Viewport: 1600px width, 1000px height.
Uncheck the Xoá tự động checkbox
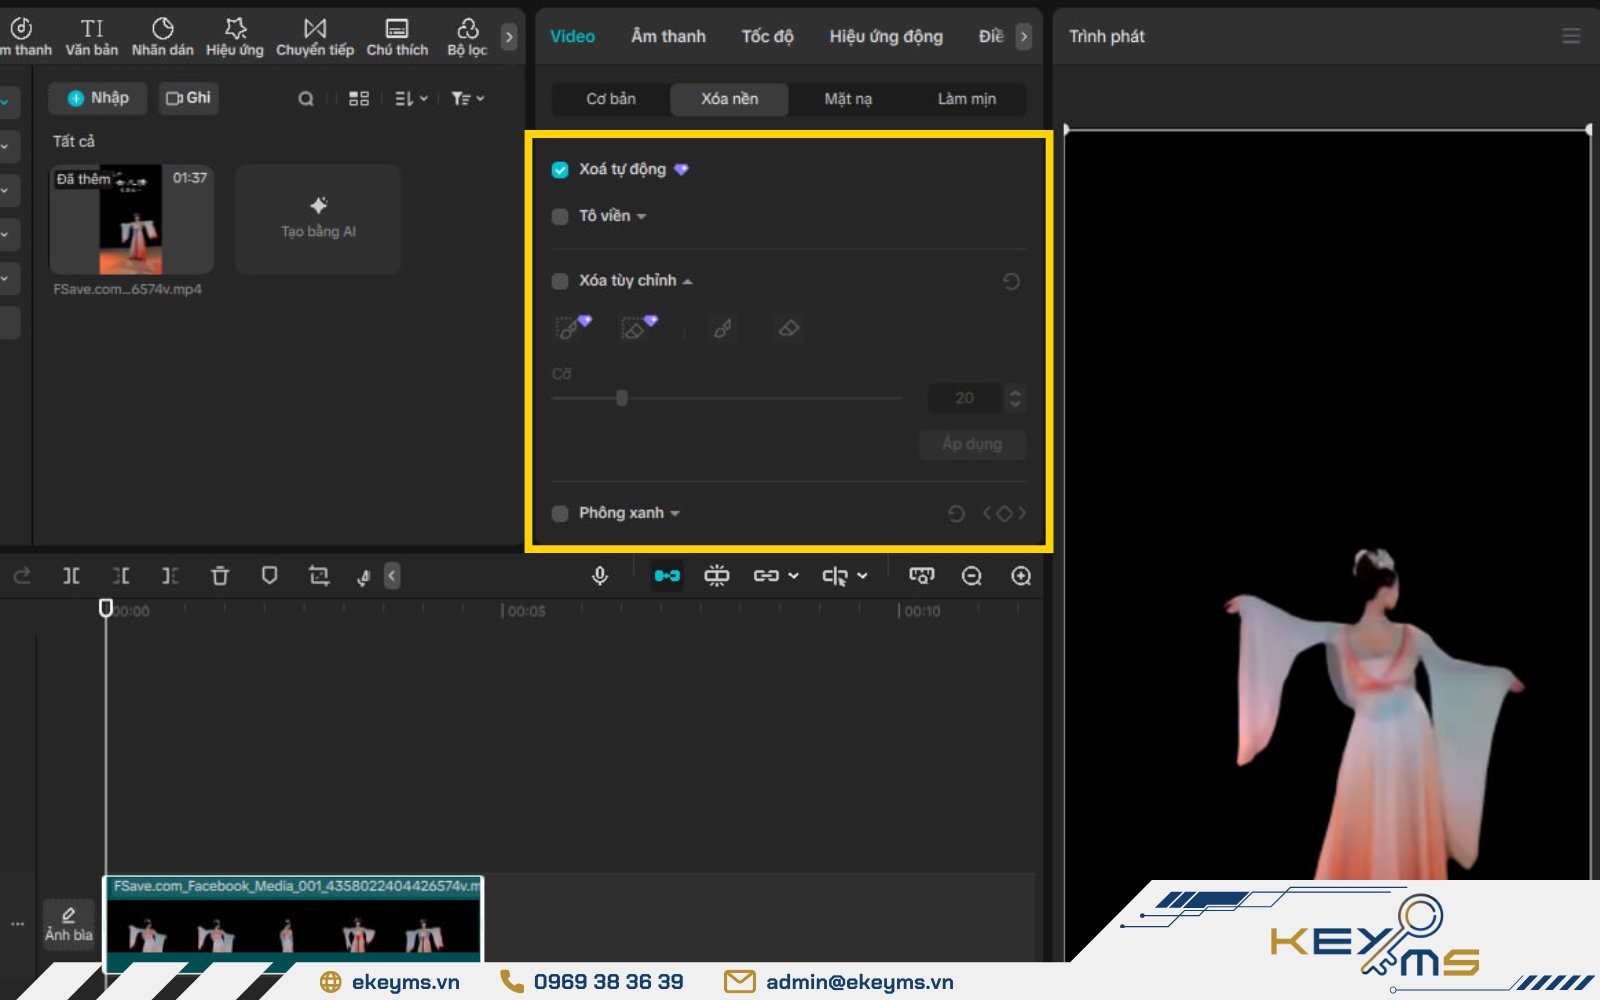coord(560,170)
